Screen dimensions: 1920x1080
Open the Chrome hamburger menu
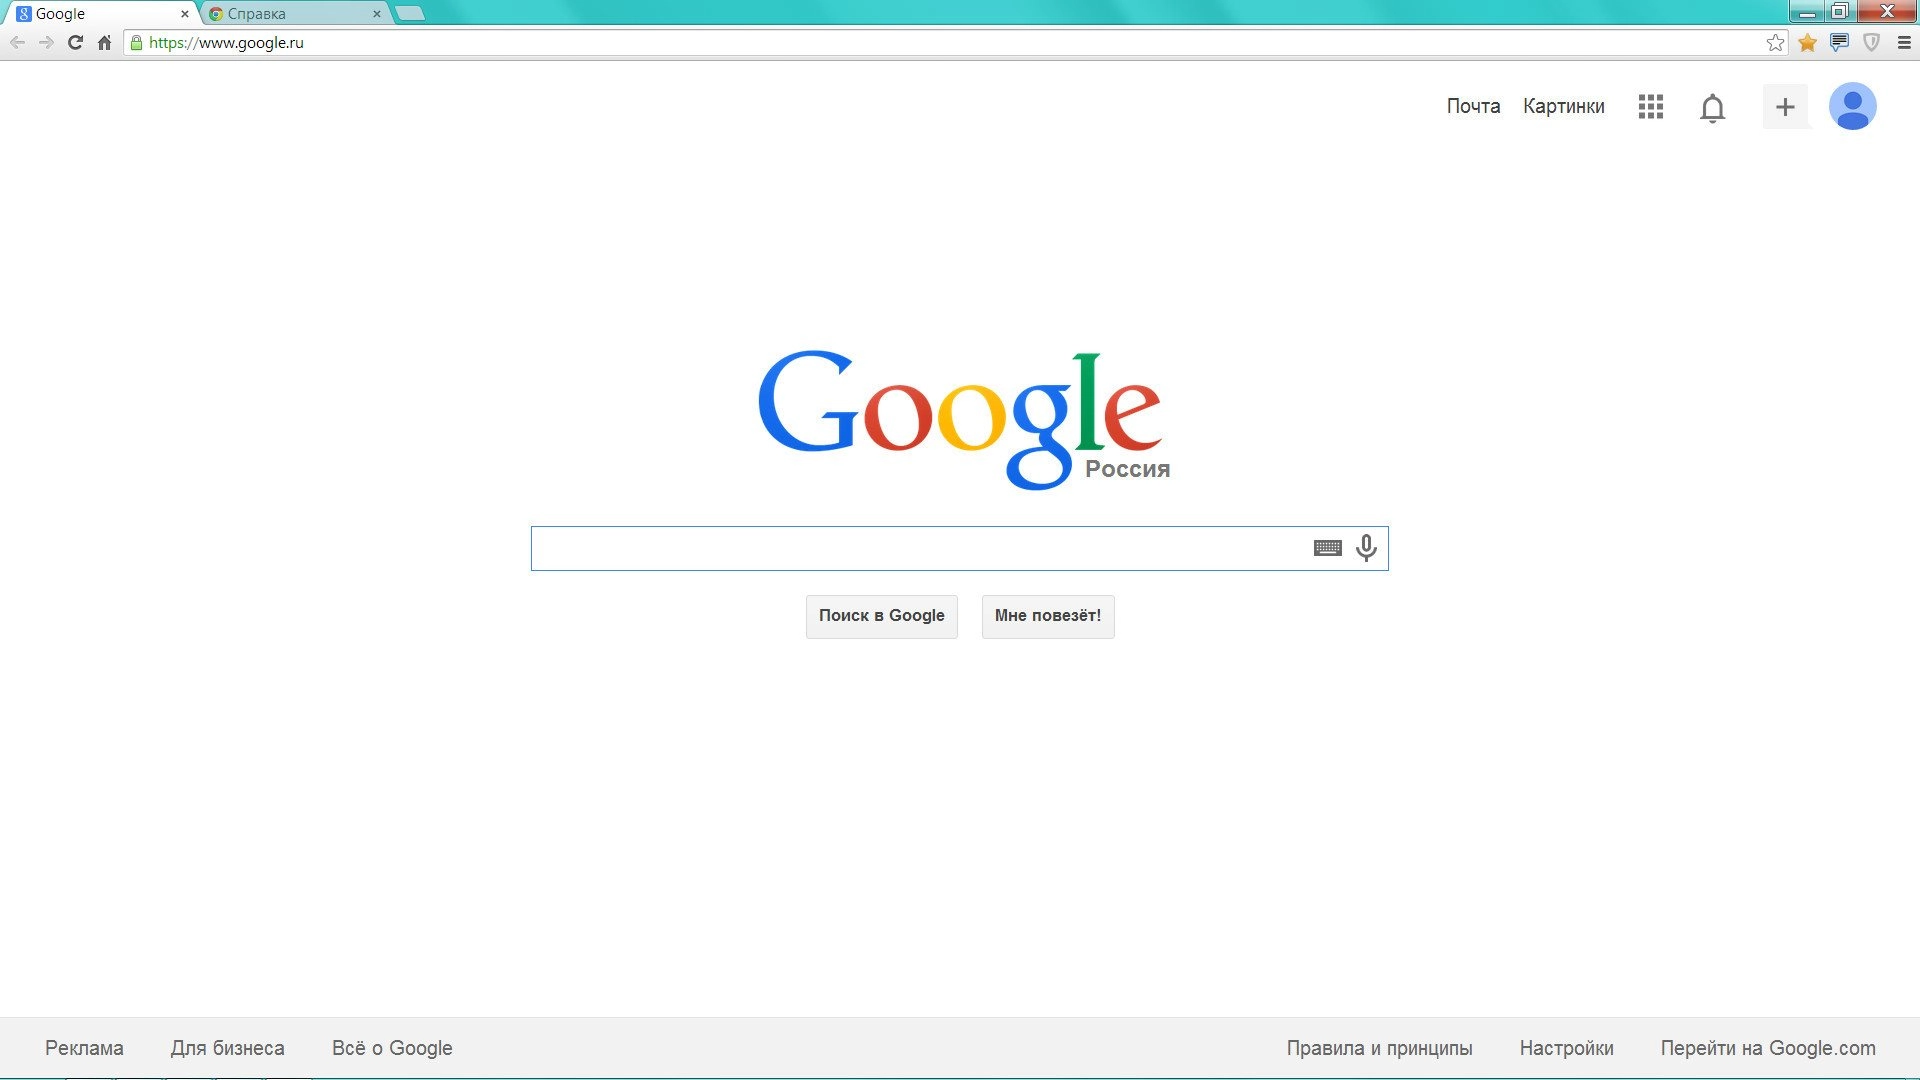(1904, 42)
